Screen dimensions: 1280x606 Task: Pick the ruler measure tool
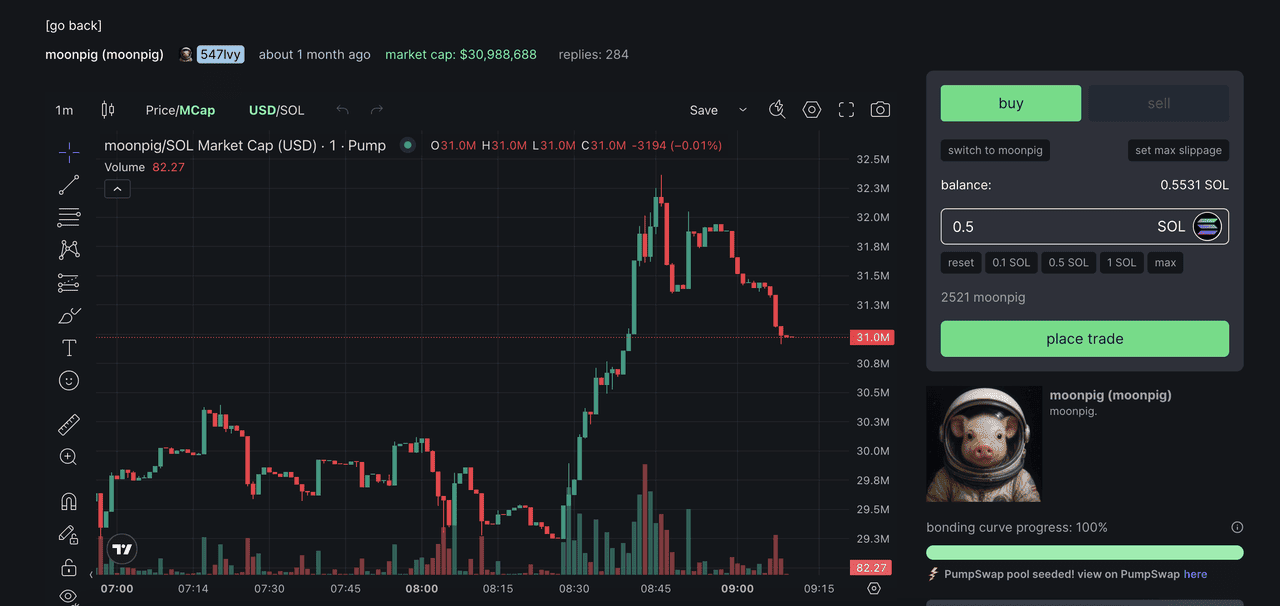pos(69,425)
